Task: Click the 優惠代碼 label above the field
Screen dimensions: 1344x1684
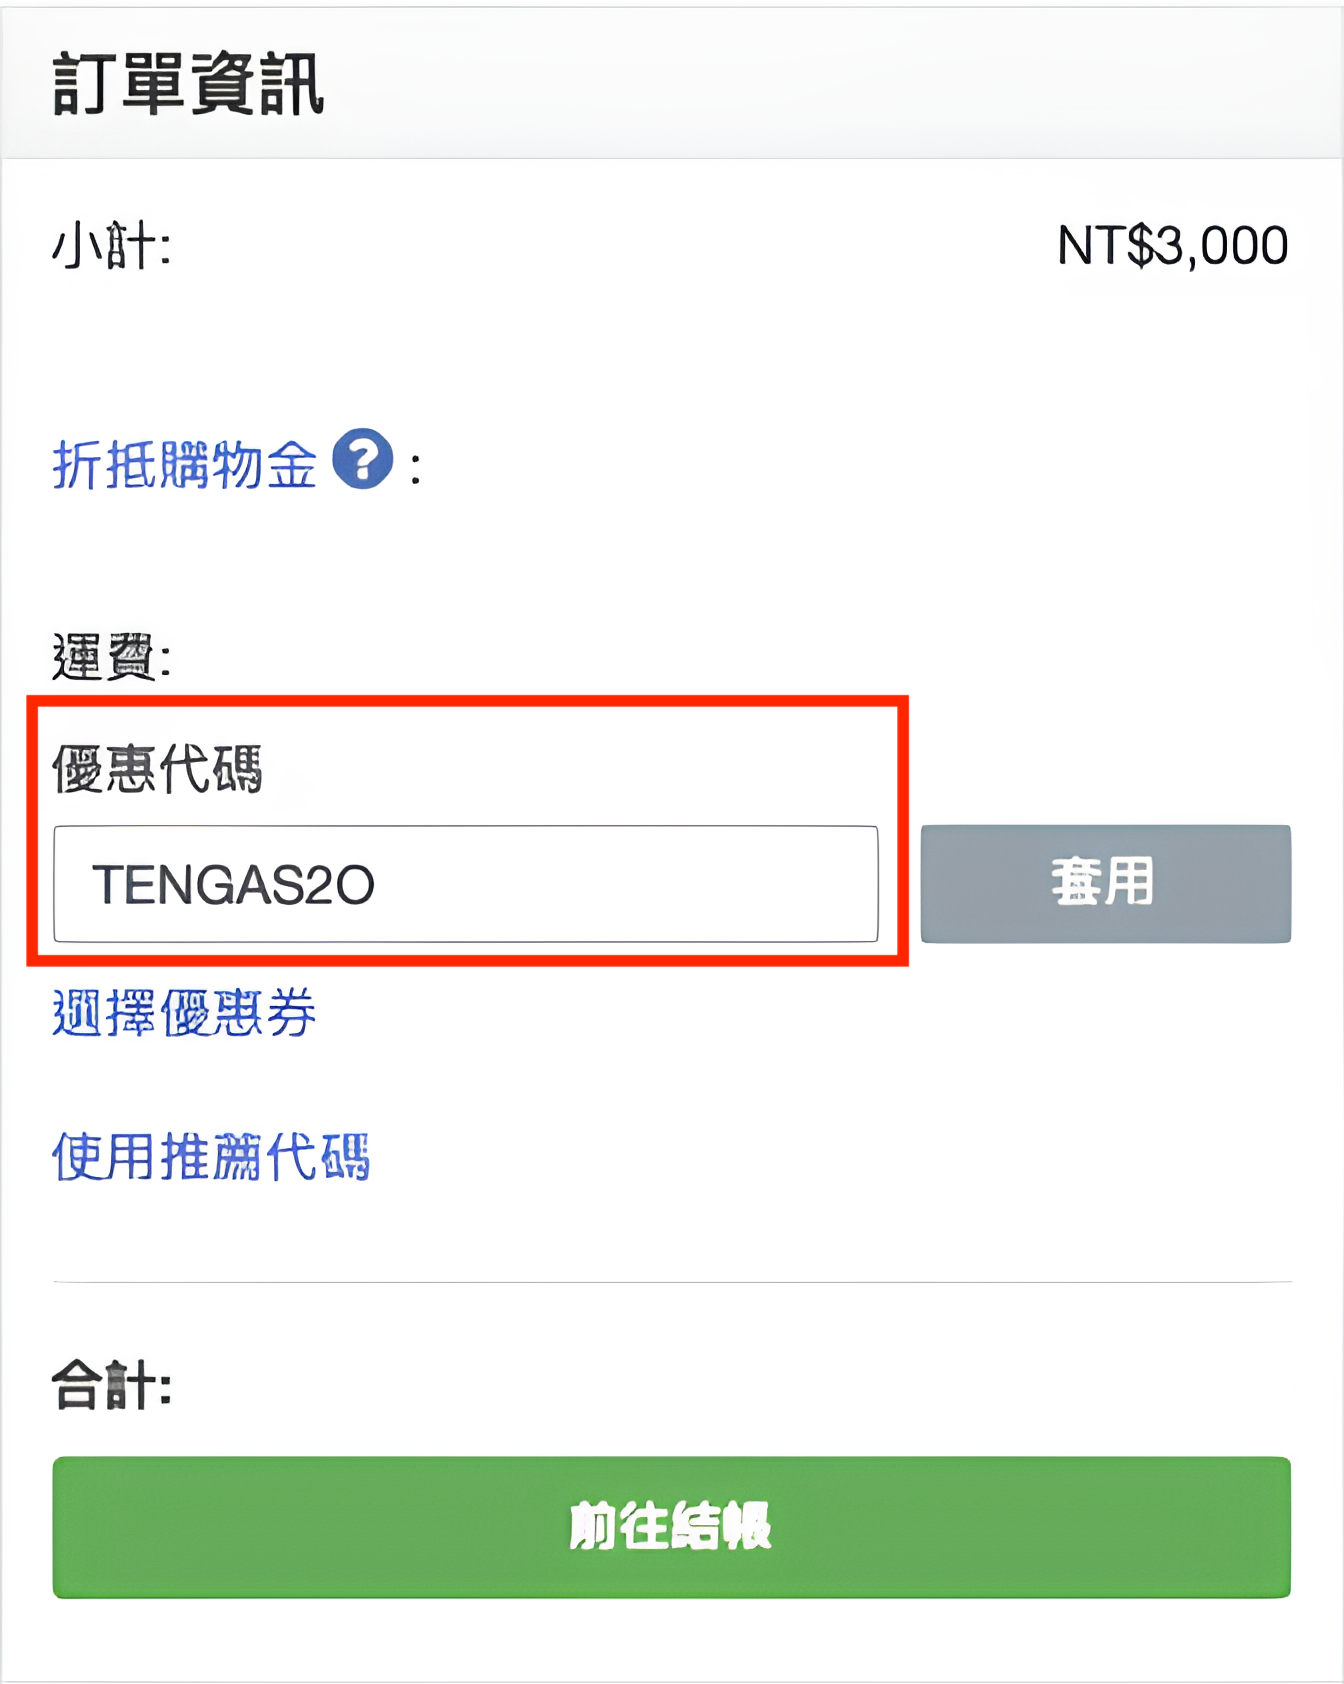Action: [157, 769]
